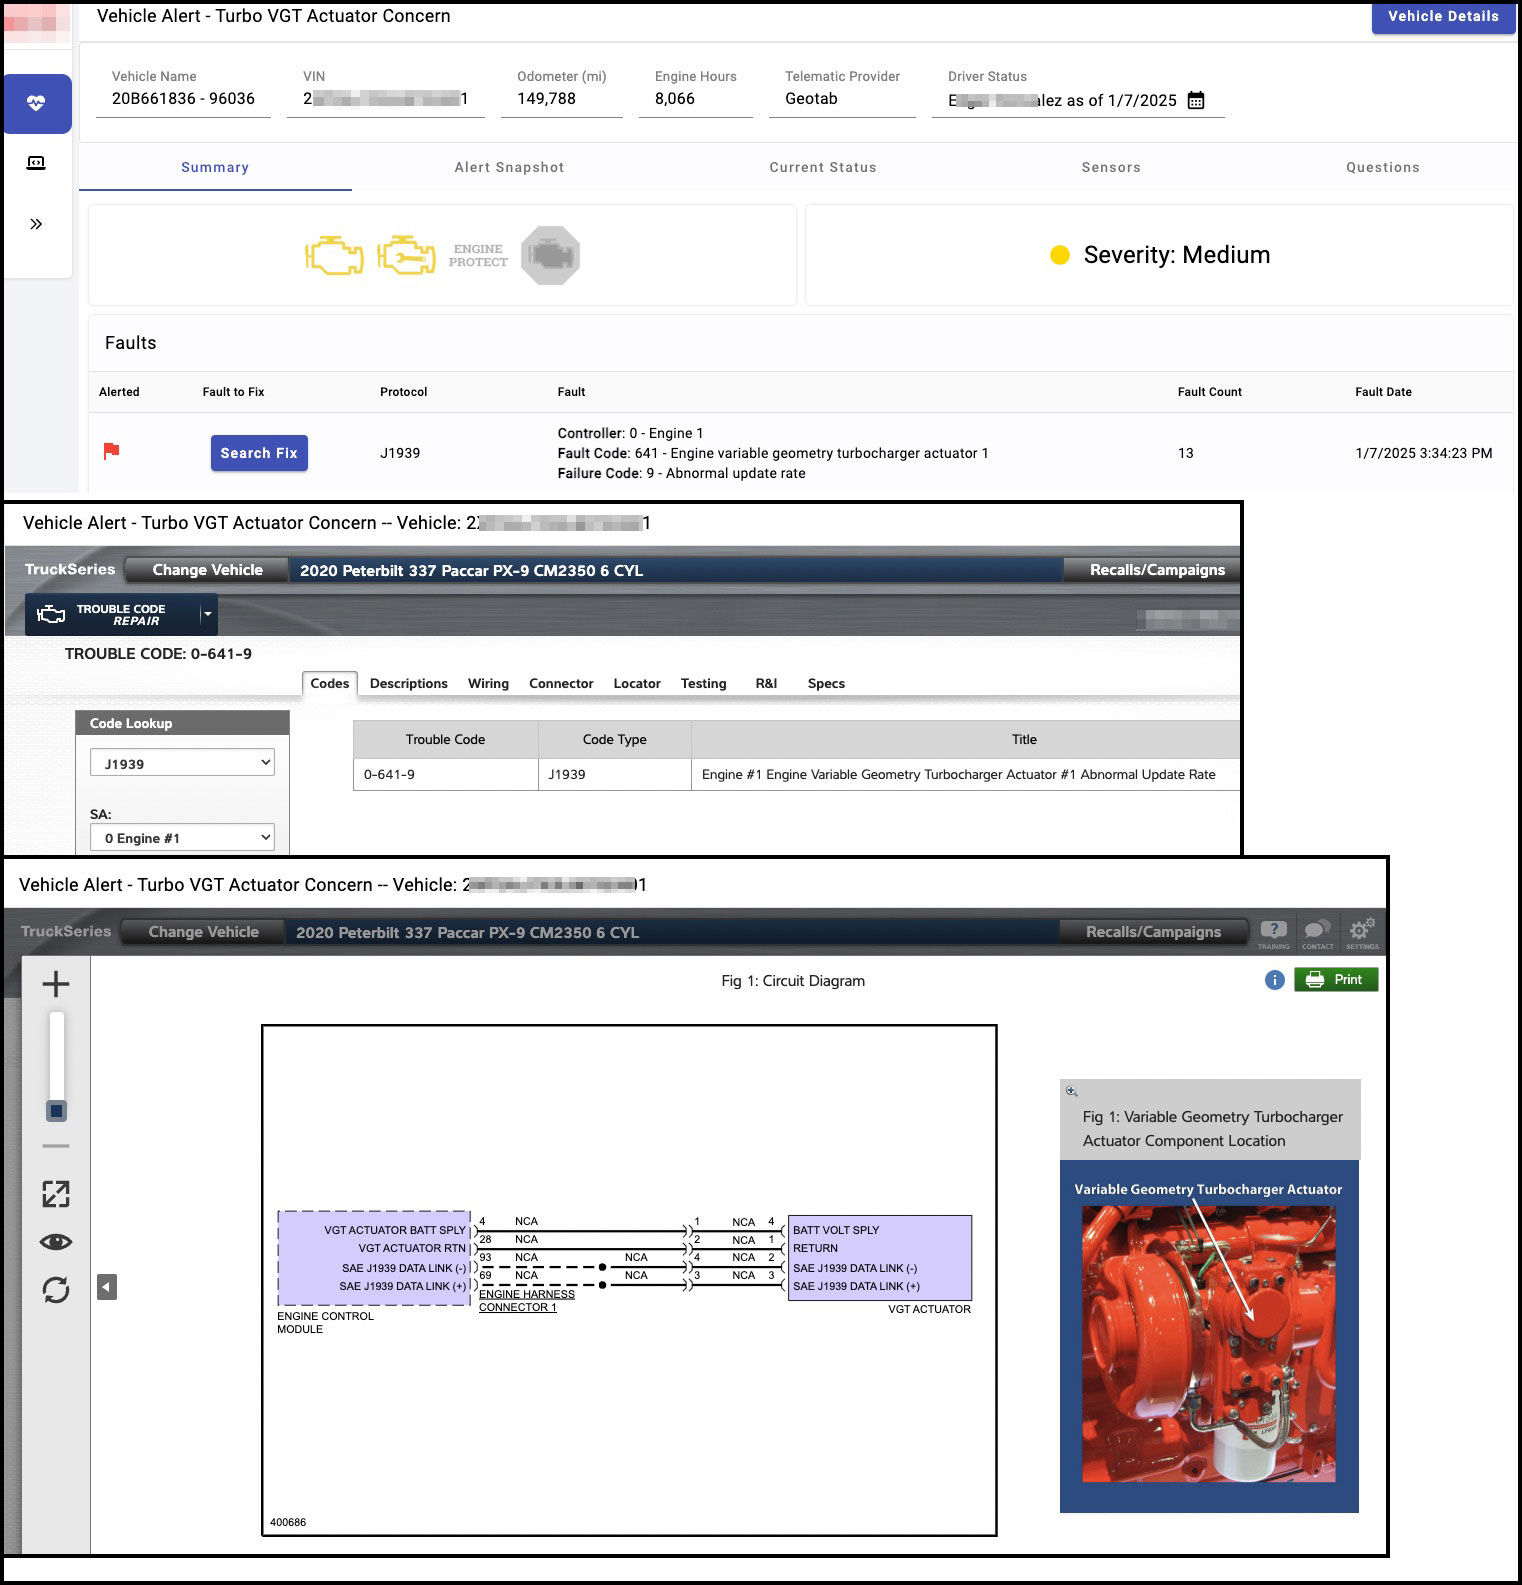This screenshot has width=1522, height=1585.
Task: Click the left arrow collapse panel button
Action: click(x=107, y=1287)
